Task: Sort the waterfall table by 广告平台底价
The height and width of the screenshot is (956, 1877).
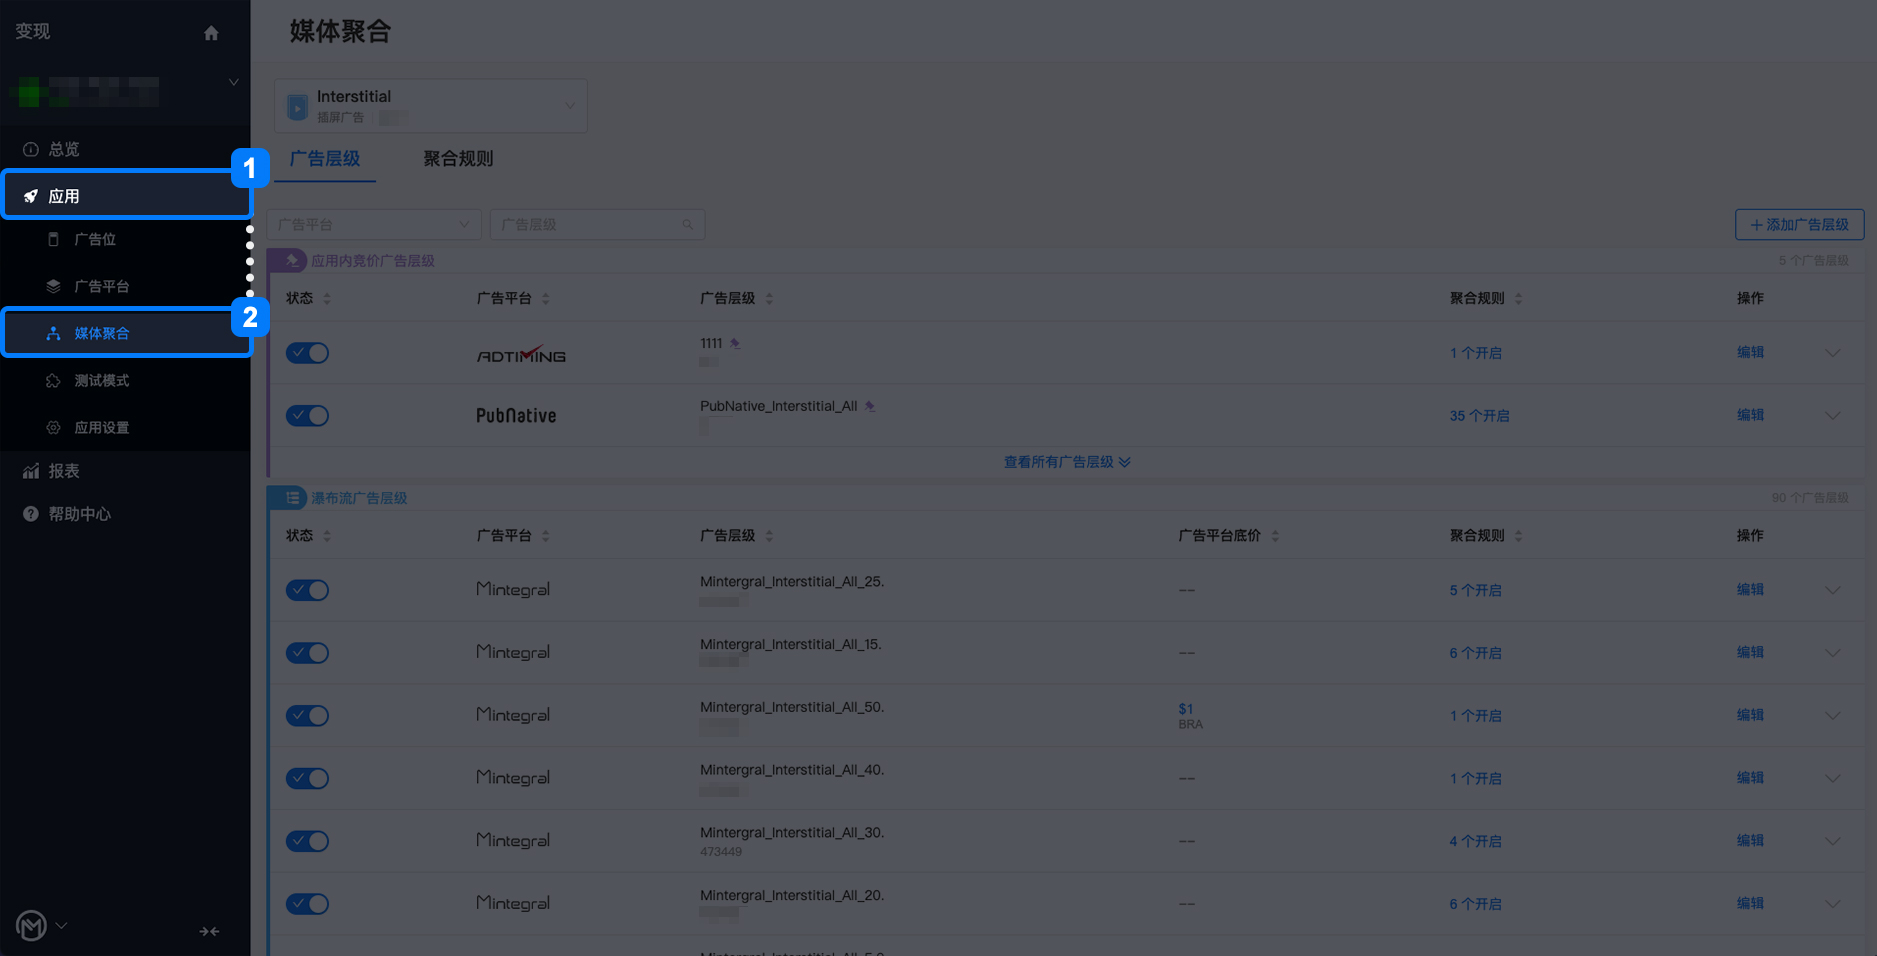Action: click(1275, 535)
